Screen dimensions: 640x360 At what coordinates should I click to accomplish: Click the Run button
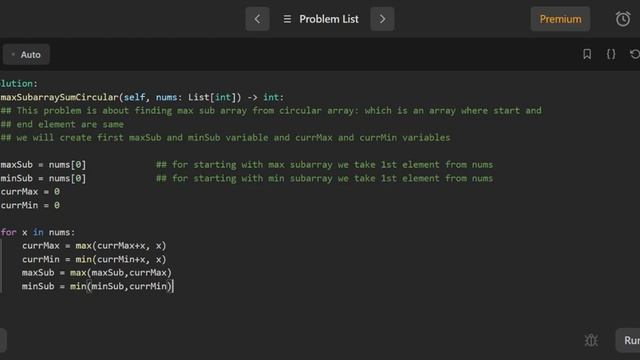point(629,340)
